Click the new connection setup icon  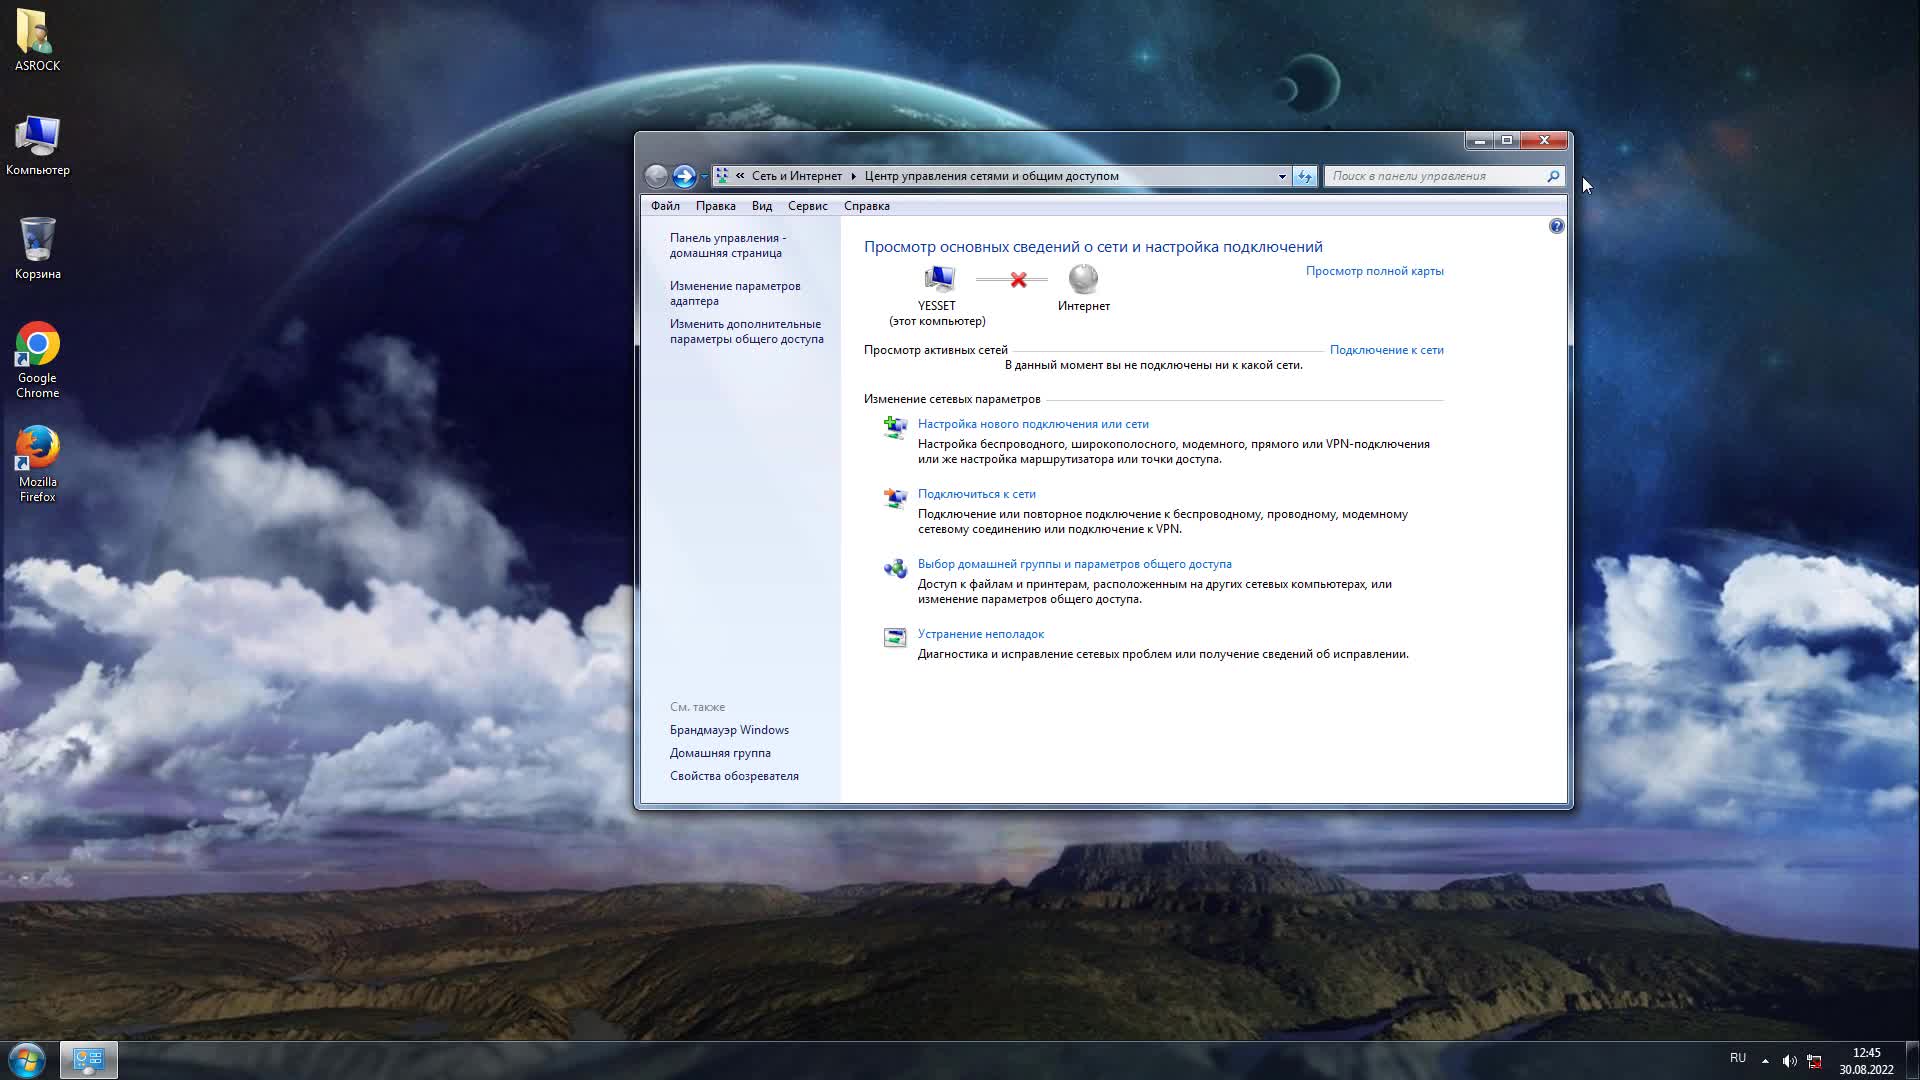pos(894,428)
